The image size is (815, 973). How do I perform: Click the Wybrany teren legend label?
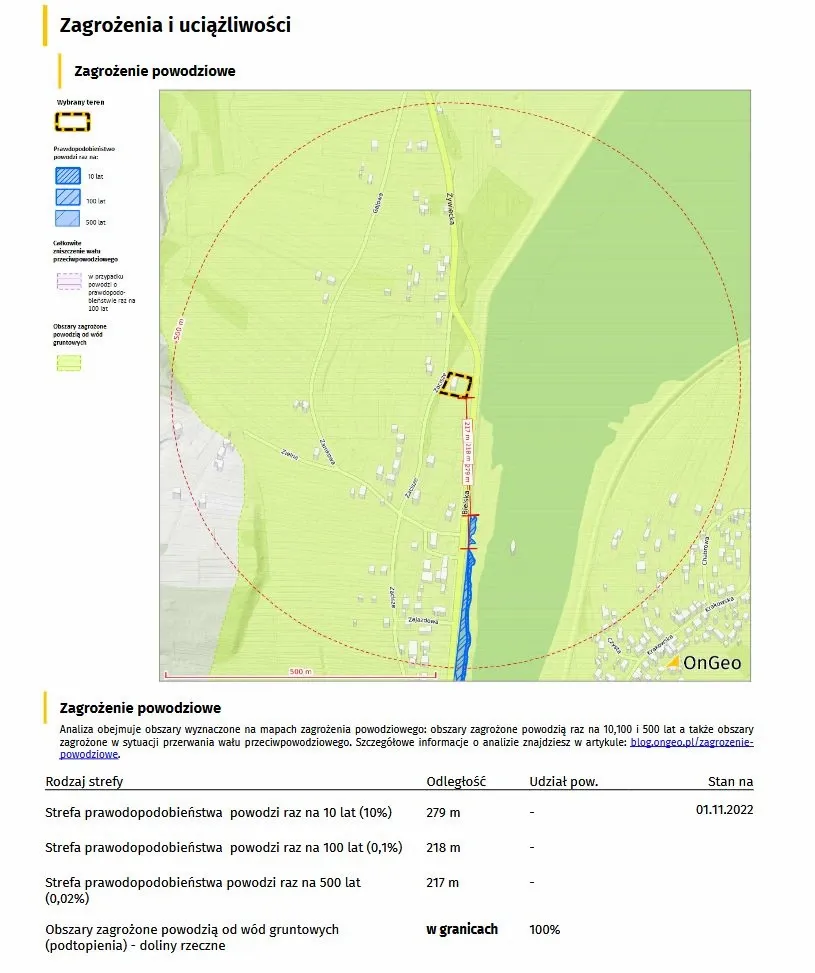pyautogui.click(x=81, y=102)
